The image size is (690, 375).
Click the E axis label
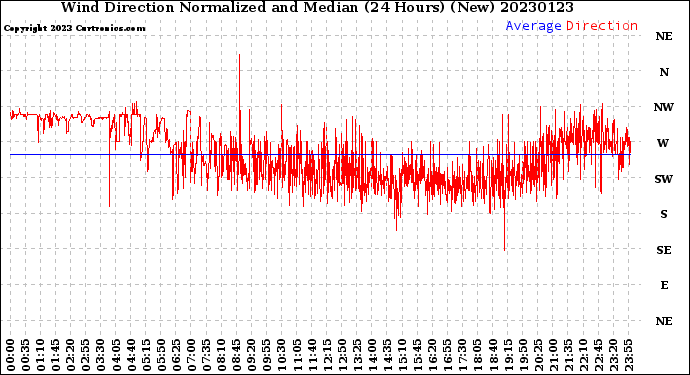click(x=664, y=285)
